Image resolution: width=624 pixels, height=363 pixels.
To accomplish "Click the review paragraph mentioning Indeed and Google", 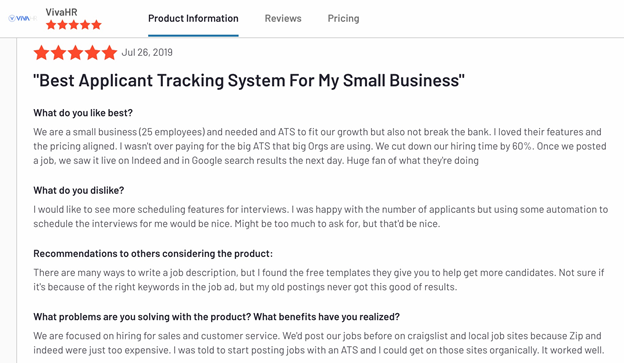I will 320,146.
